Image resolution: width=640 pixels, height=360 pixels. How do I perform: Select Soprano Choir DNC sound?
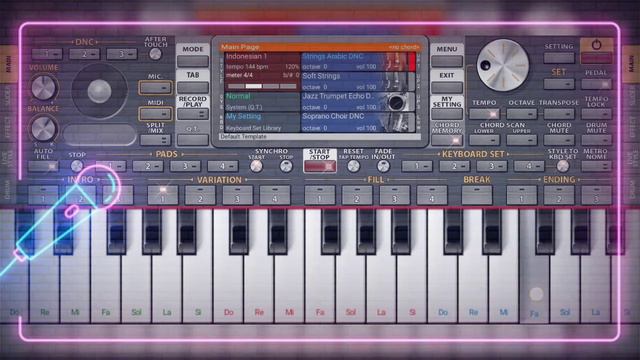358,122
